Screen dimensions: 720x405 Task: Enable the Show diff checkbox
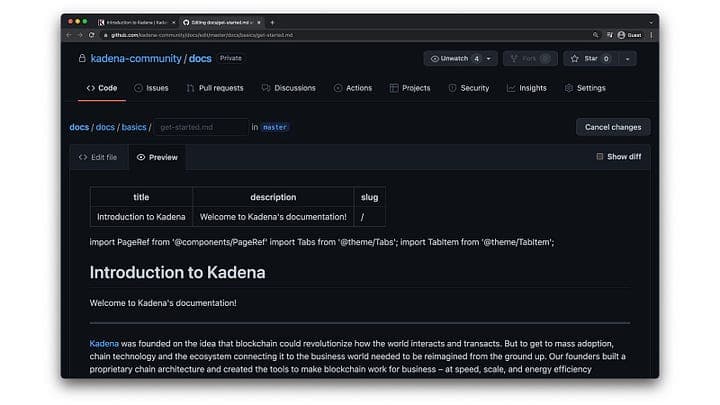[x=599, y=157]
